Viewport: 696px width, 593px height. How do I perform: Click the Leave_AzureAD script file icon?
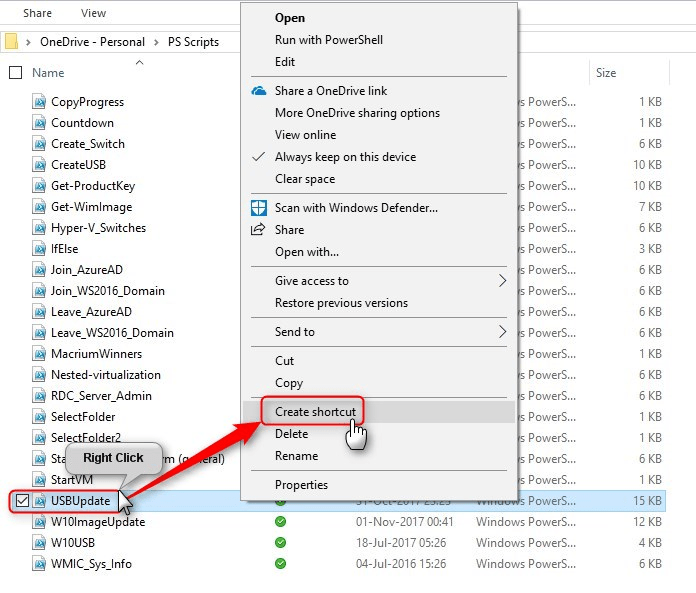pos(39,312)
